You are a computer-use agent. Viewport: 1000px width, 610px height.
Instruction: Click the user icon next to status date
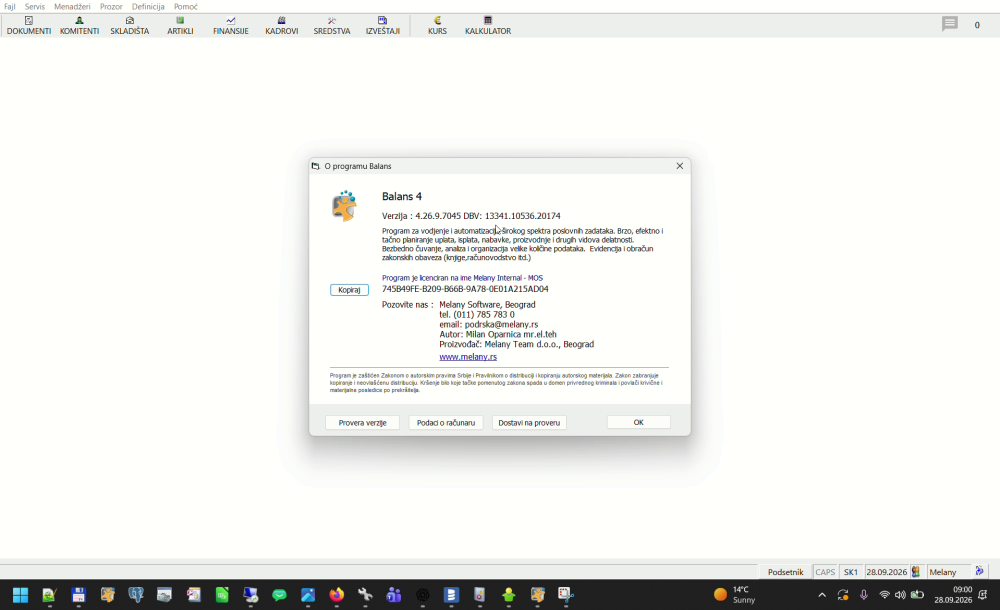[x=916, y=572]
